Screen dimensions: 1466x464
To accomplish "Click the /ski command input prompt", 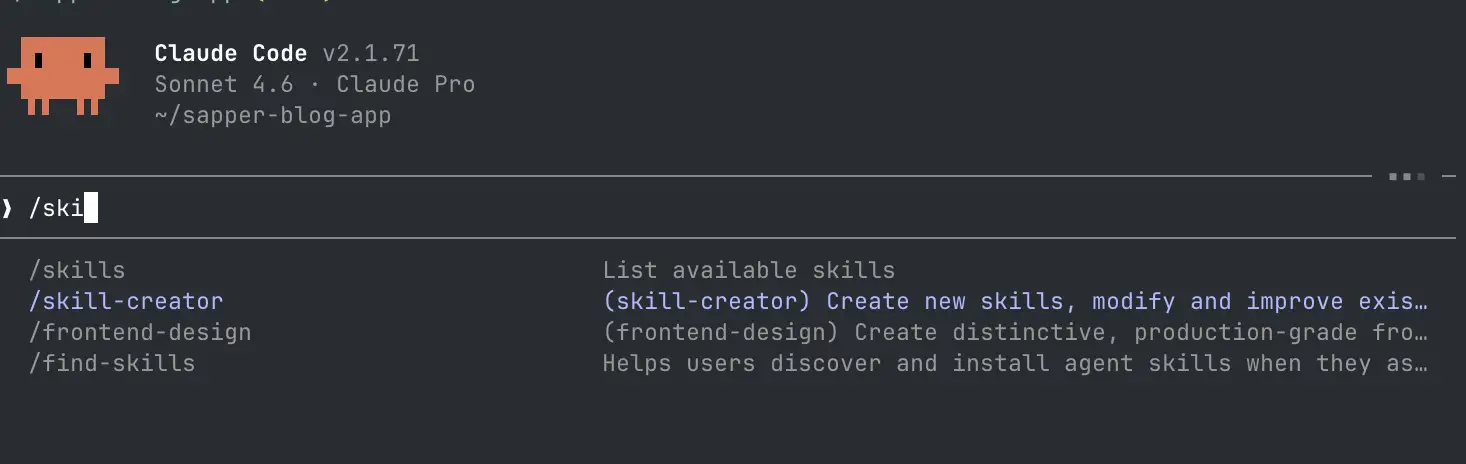I will coord(728,208).
